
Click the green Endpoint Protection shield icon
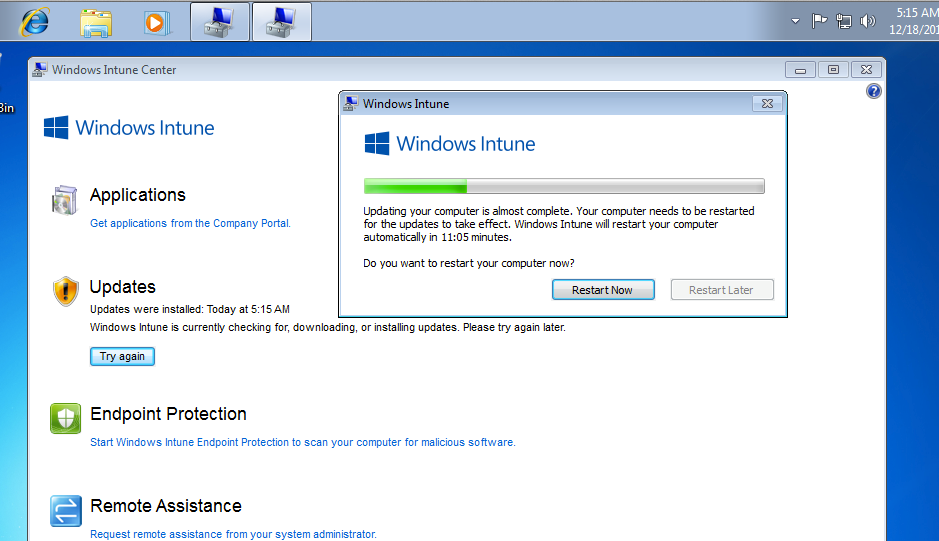(65, 418)
